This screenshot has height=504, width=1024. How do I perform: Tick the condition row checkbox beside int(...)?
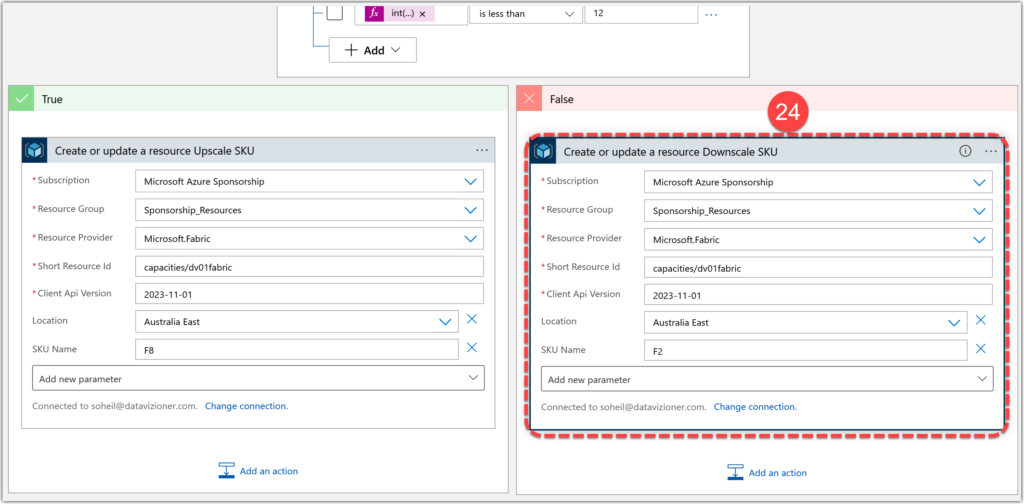tap(334, 12)
